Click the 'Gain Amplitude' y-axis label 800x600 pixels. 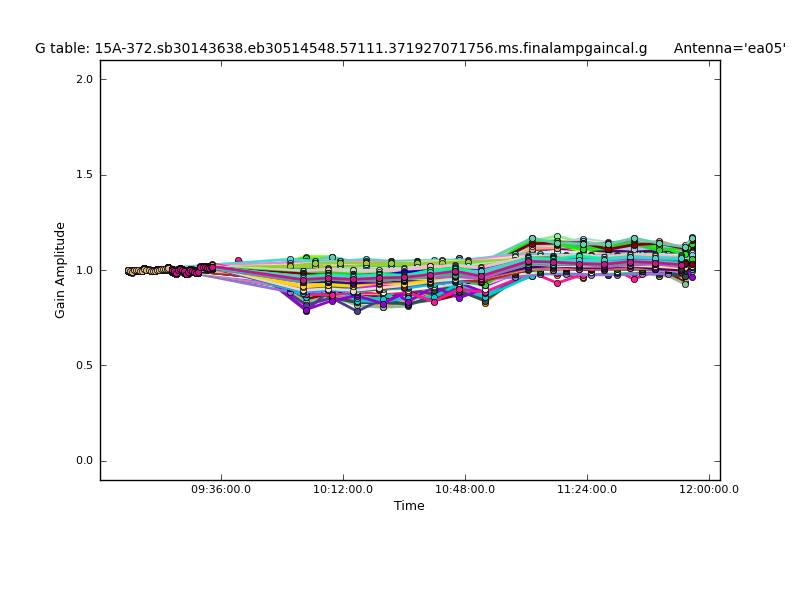pos(60,270)
